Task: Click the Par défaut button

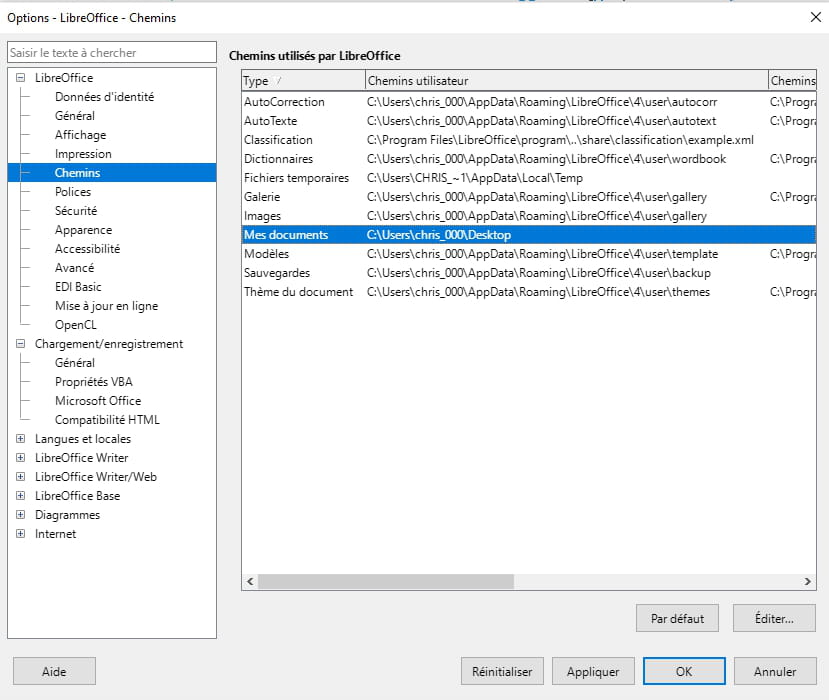Action: [677, 619]
